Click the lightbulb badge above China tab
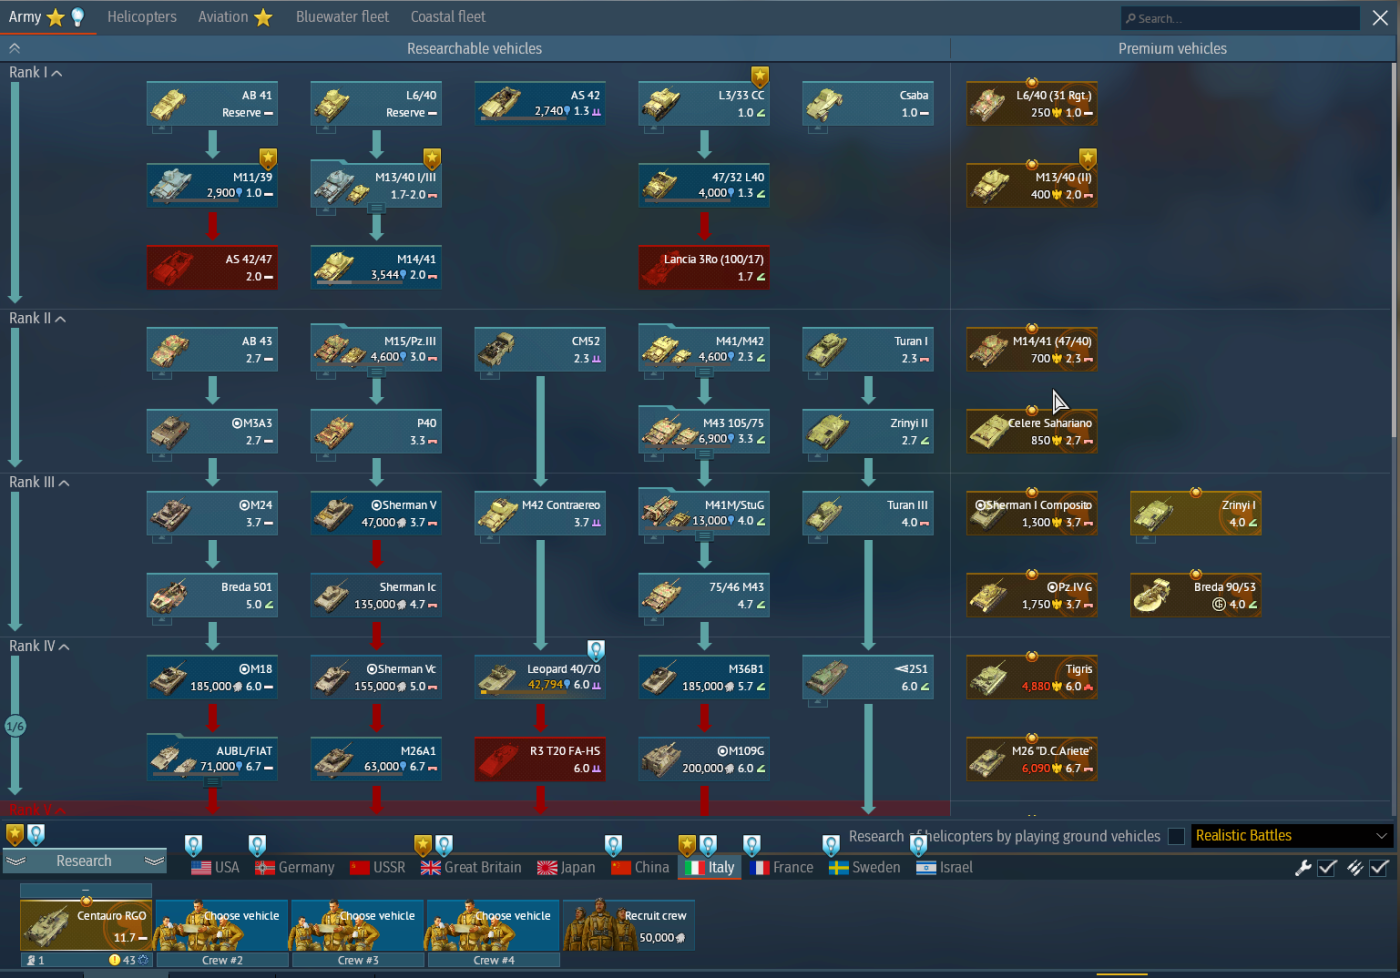 [x=614, y=846]
